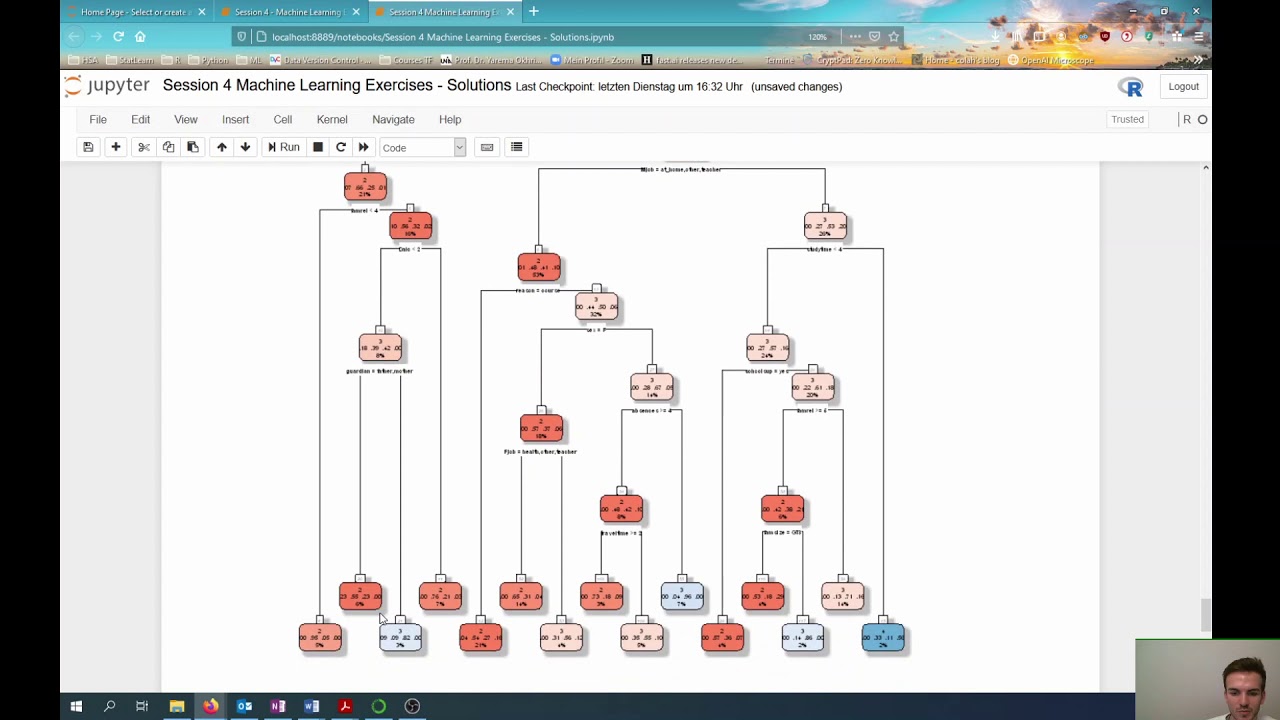This screenshot has height=720, width=1280.
Task: Go to the browser home page
Action: pos(140,37)
